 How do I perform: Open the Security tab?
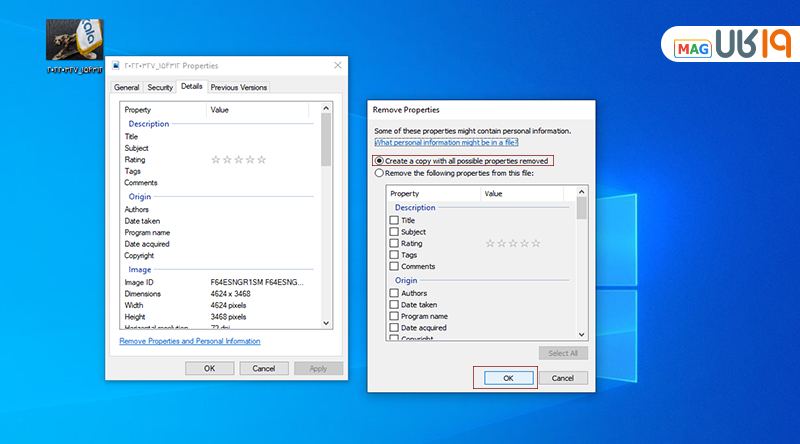[x=159, y=88]
